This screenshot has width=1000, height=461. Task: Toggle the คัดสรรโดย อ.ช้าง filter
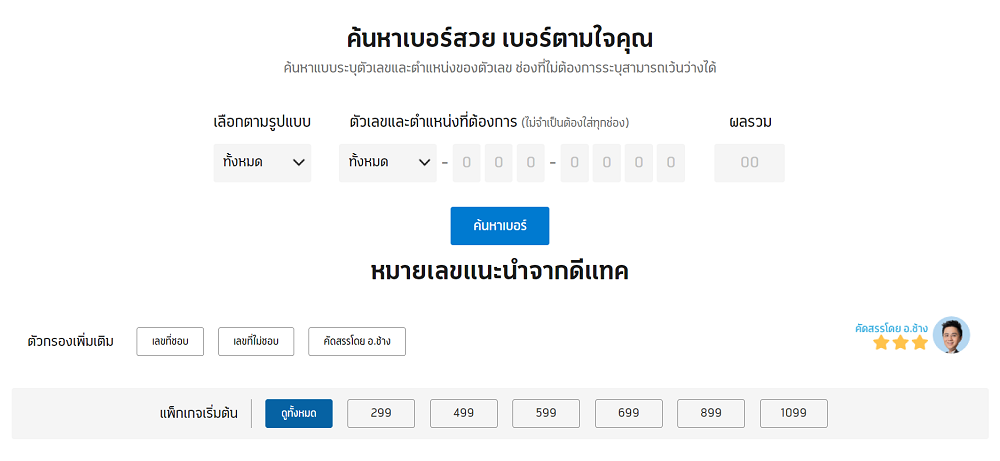tap(357, 341)
